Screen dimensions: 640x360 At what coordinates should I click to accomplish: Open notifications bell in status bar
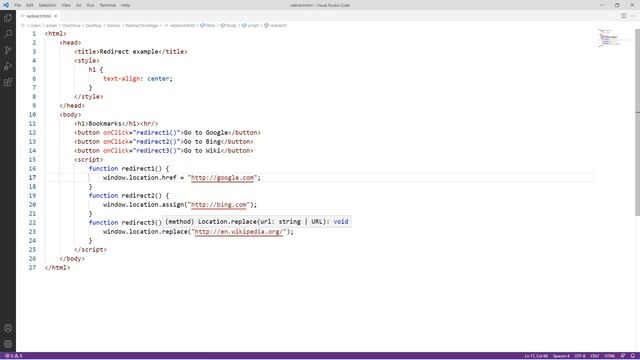pos(632,356)
